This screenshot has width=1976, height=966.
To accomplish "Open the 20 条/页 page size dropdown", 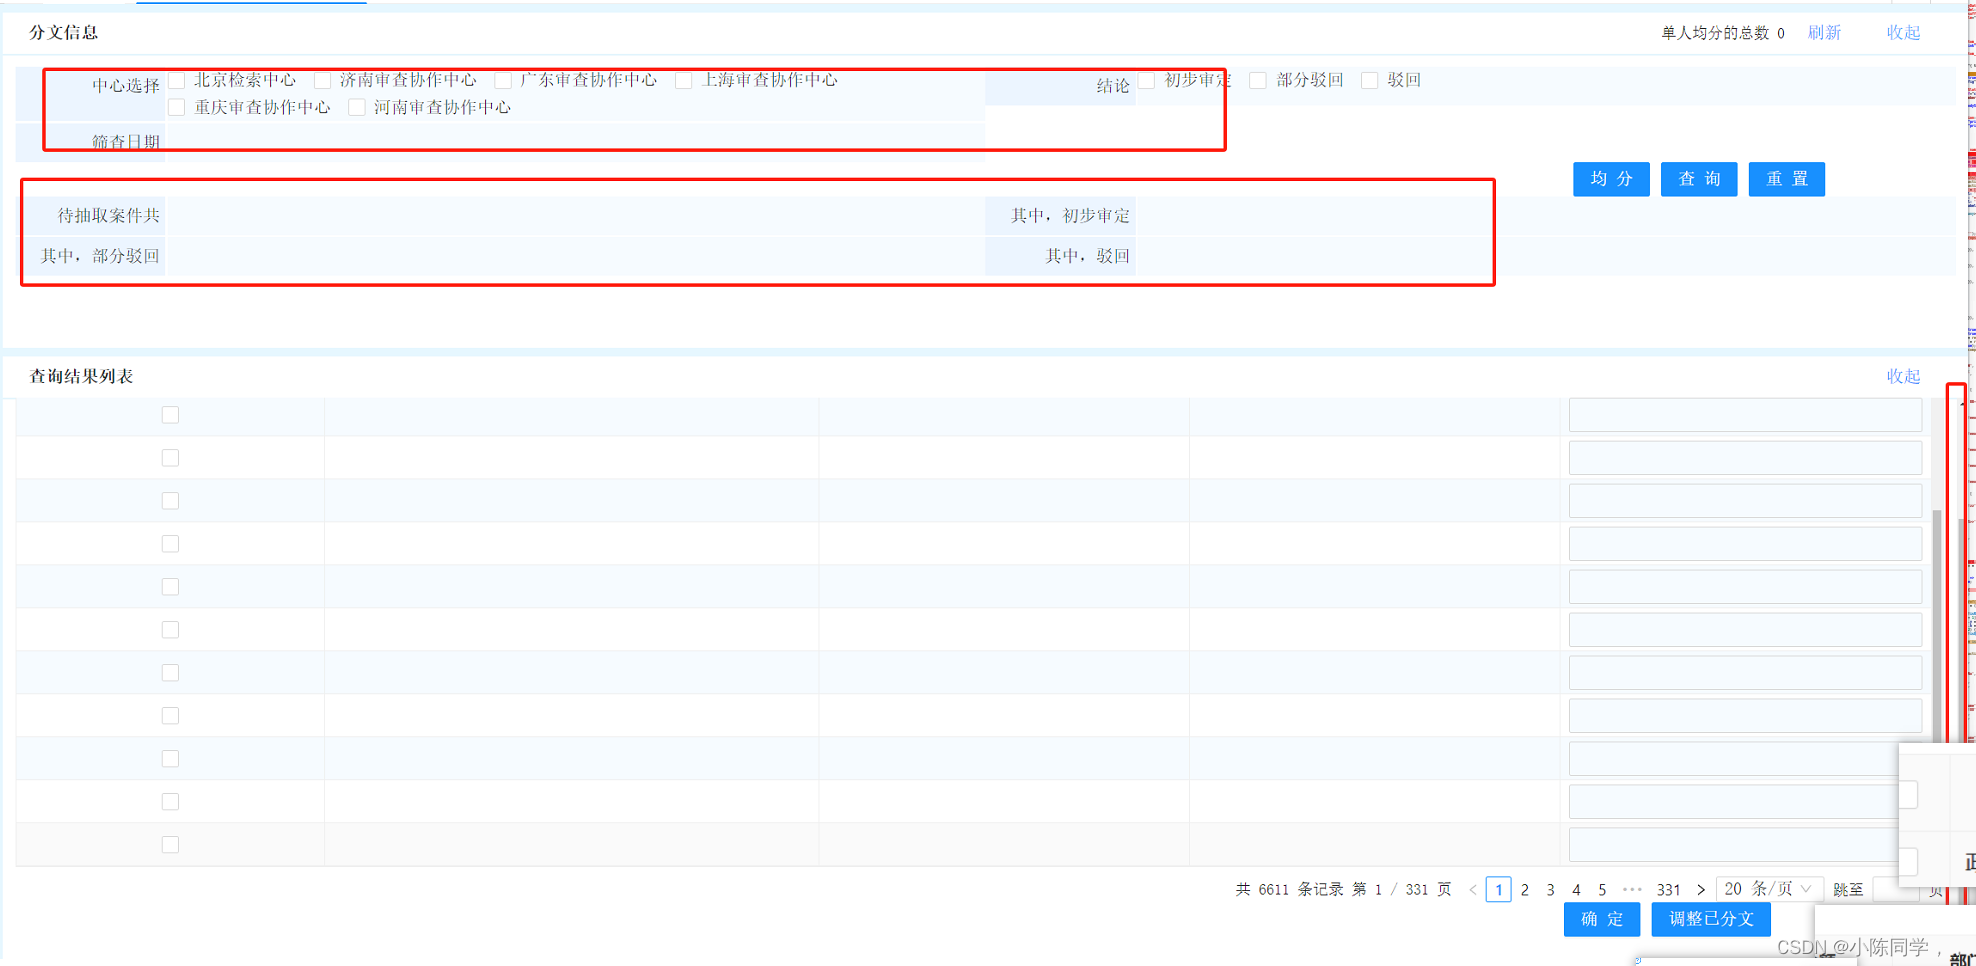I will tap(1769, 888).
